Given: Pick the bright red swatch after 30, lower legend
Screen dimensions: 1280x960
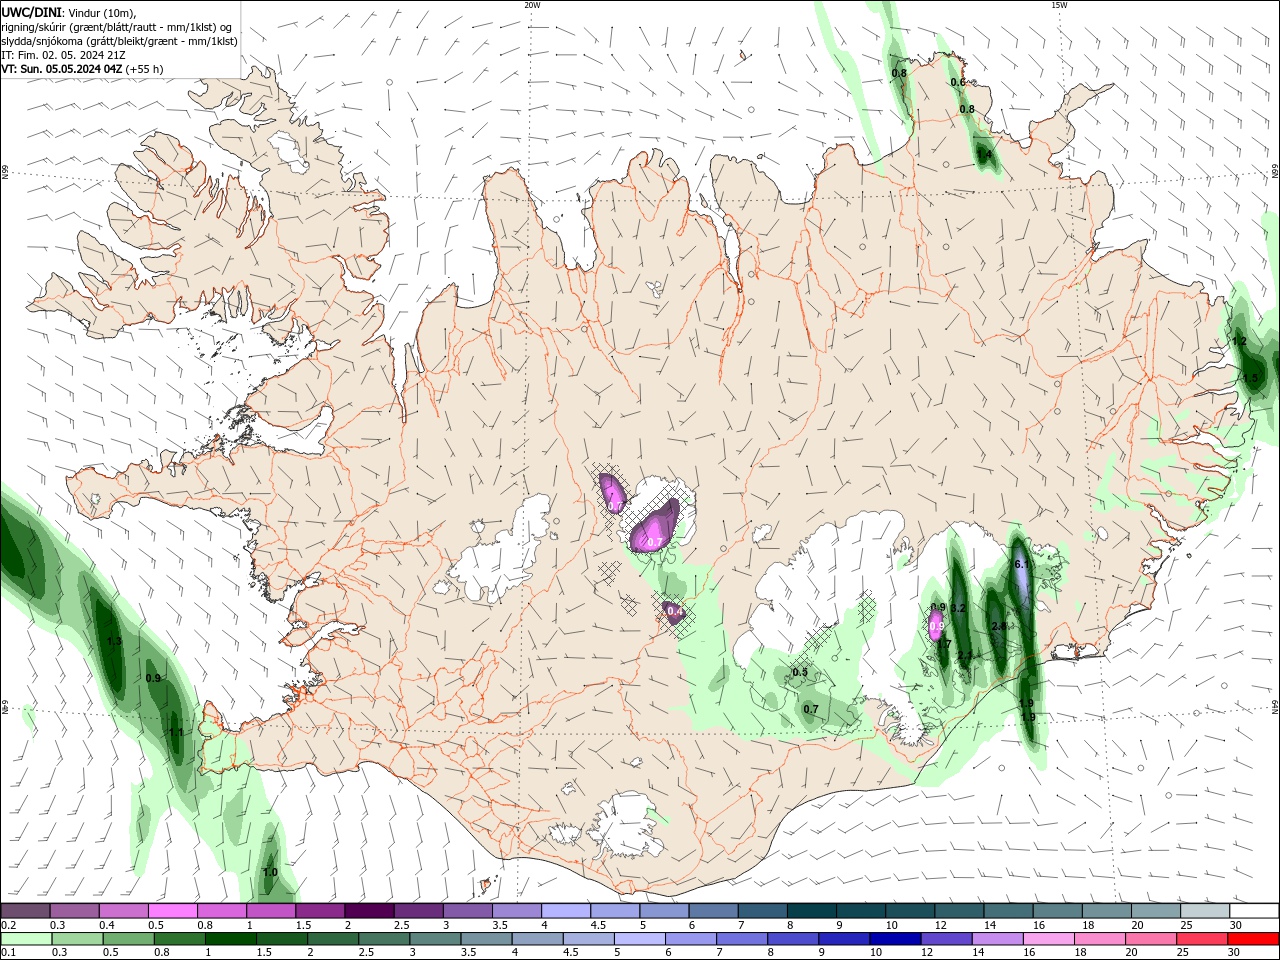Looking at the screenshot, I should [1253, 939].
